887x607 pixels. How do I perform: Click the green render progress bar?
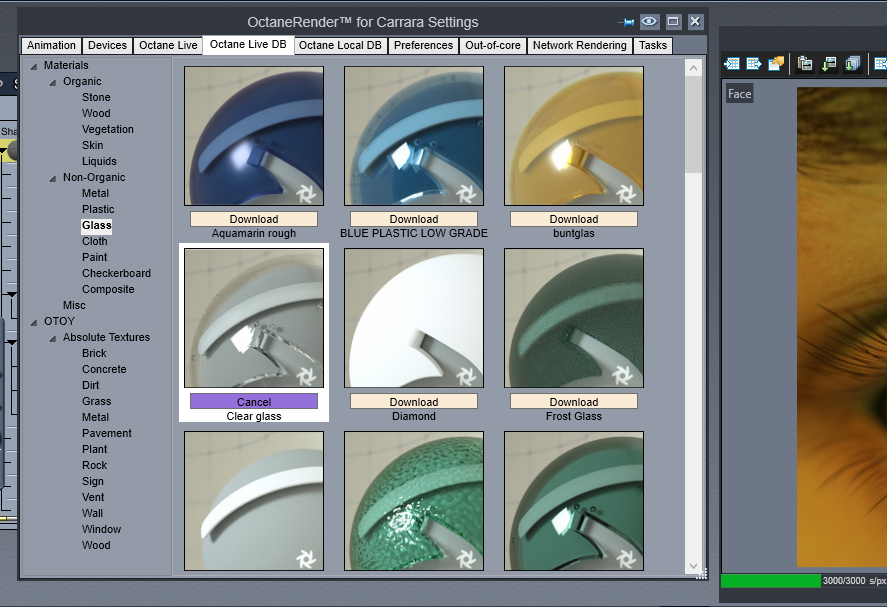tap(770, 581)
